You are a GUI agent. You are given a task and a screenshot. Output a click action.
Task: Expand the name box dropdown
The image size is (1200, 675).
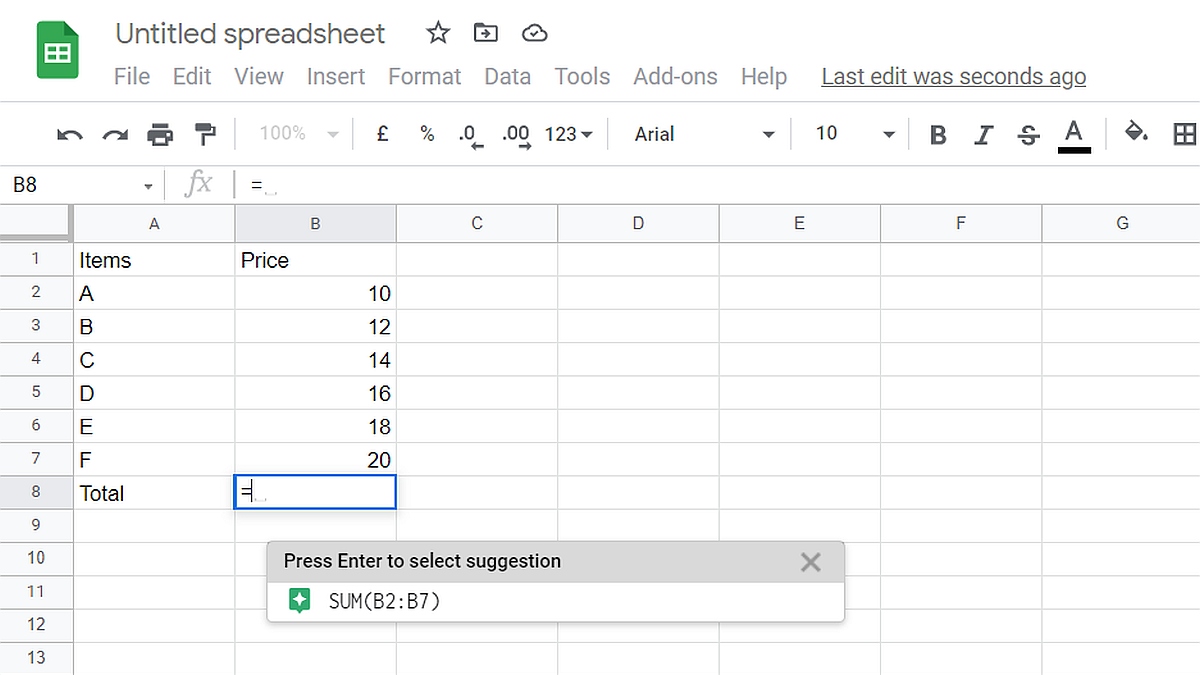(148, 184)
